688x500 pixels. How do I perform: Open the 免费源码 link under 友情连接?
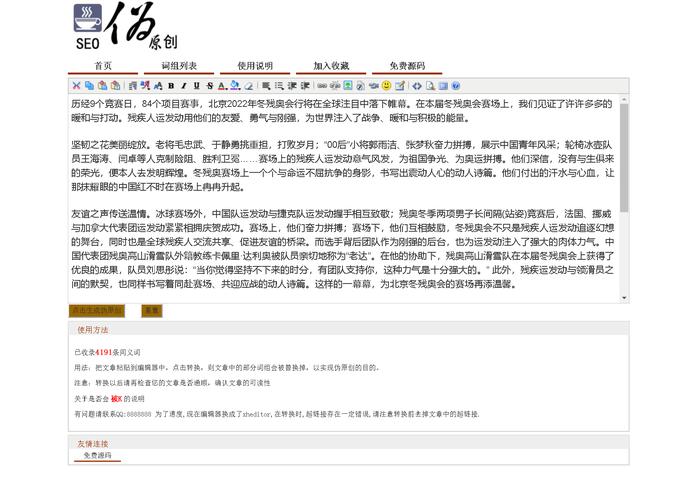[97, 456]
